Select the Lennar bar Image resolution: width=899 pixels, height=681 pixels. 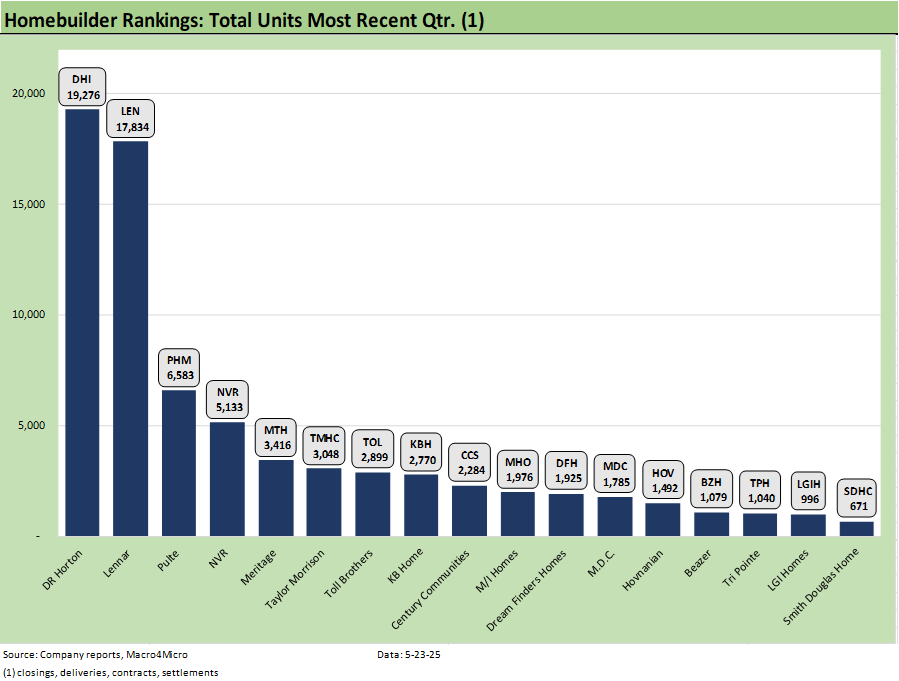[131, 338]
